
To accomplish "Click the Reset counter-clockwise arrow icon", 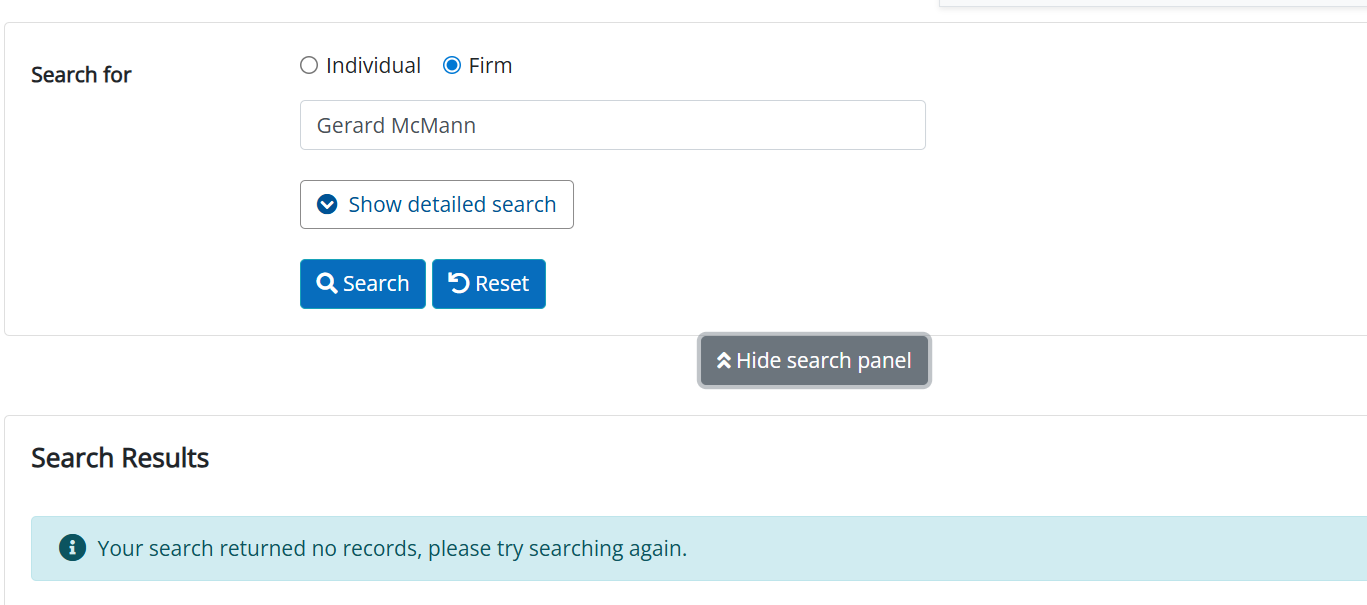I will [458, 283].
